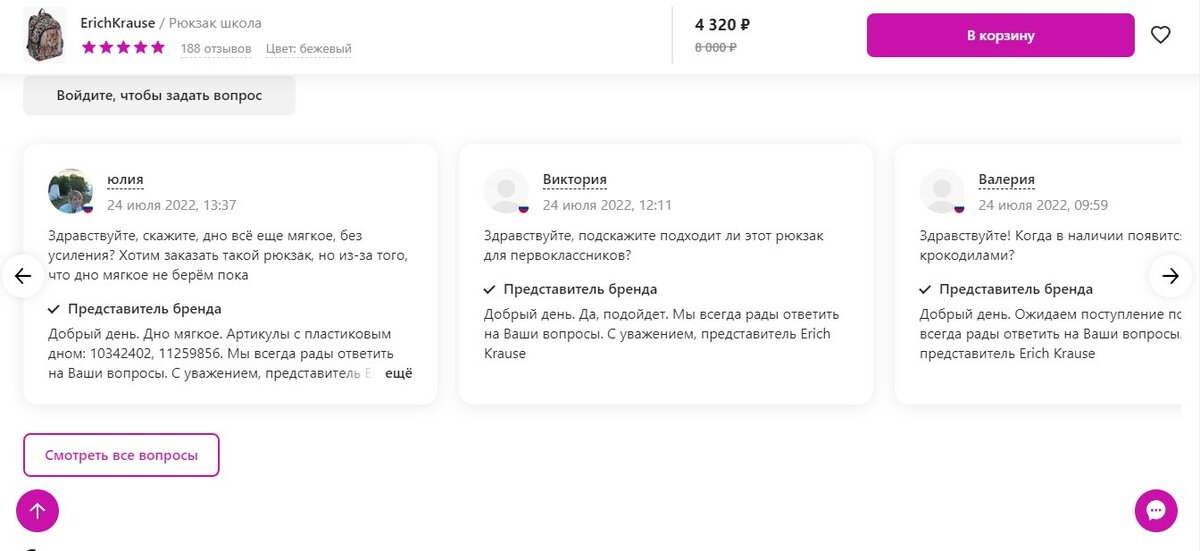Click username Валерия on third question
Image resolution: width=1200 pixels, height=551 pixels.
point(1006,180)
